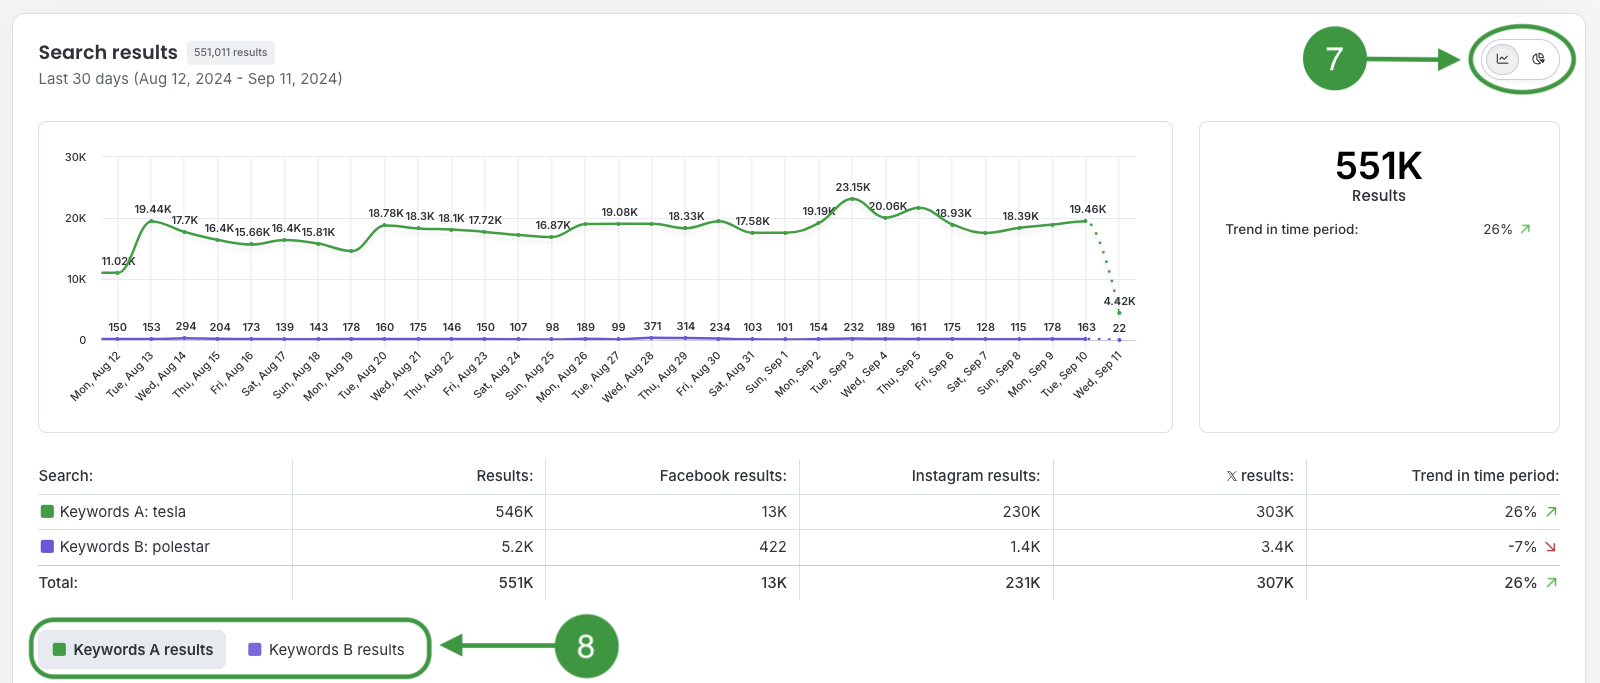This screenshot has width=1600, height=683.
Task: Click trend arrow beside 26% in summary card
Action: tap(1525, 229)
